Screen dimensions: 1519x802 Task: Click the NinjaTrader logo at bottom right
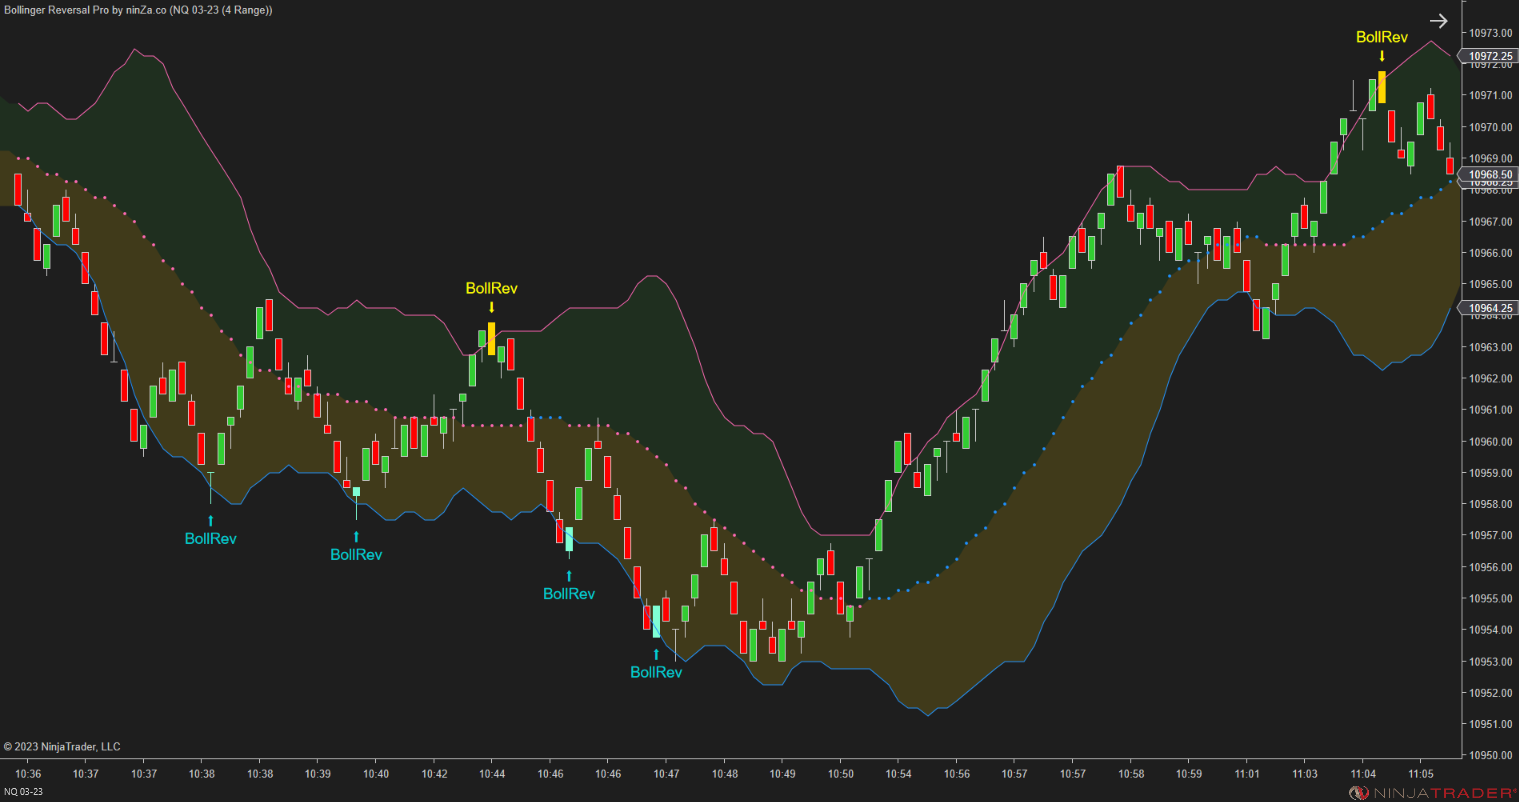(x=1432, y=789)
